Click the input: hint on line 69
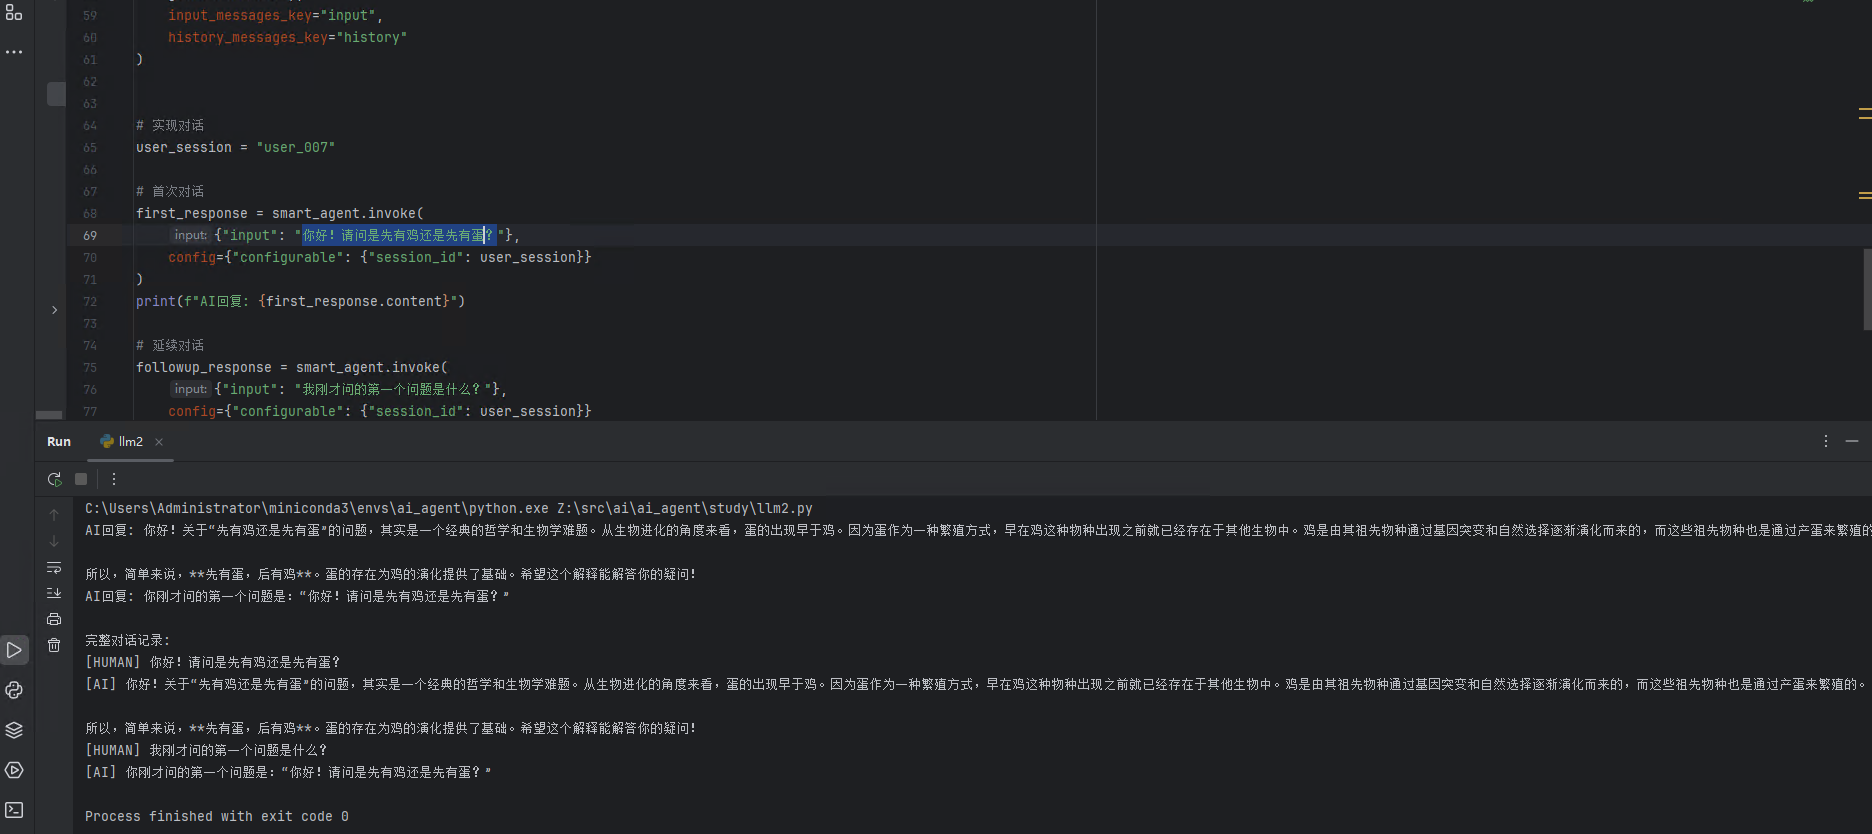This screenshot has width=1872, height=834. (190, 235)
